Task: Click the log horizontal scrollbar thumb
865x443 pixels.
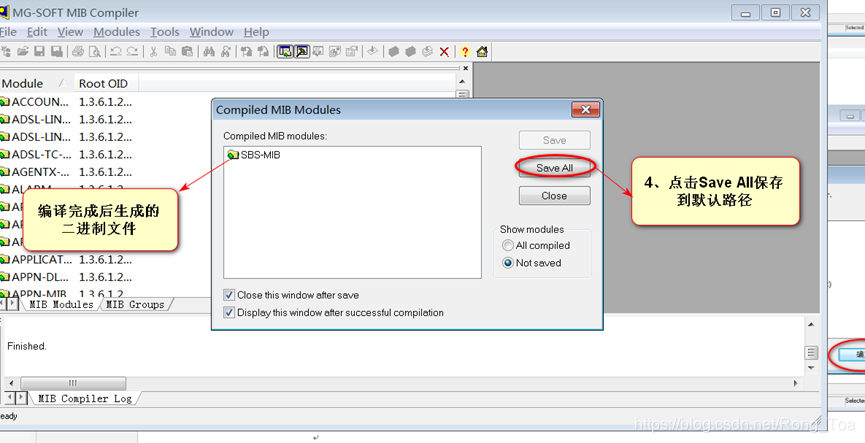Action: pos(73,383)
